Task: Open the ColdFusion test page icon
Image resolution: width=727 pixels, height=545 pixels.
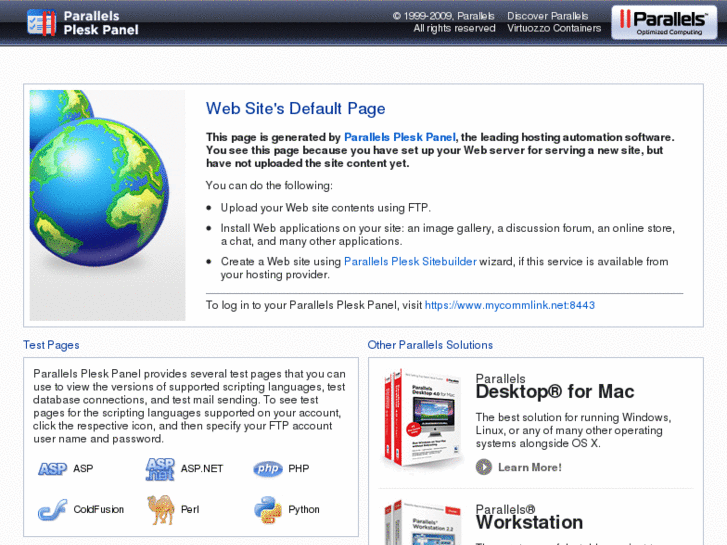Action: (x=52, y=510)
